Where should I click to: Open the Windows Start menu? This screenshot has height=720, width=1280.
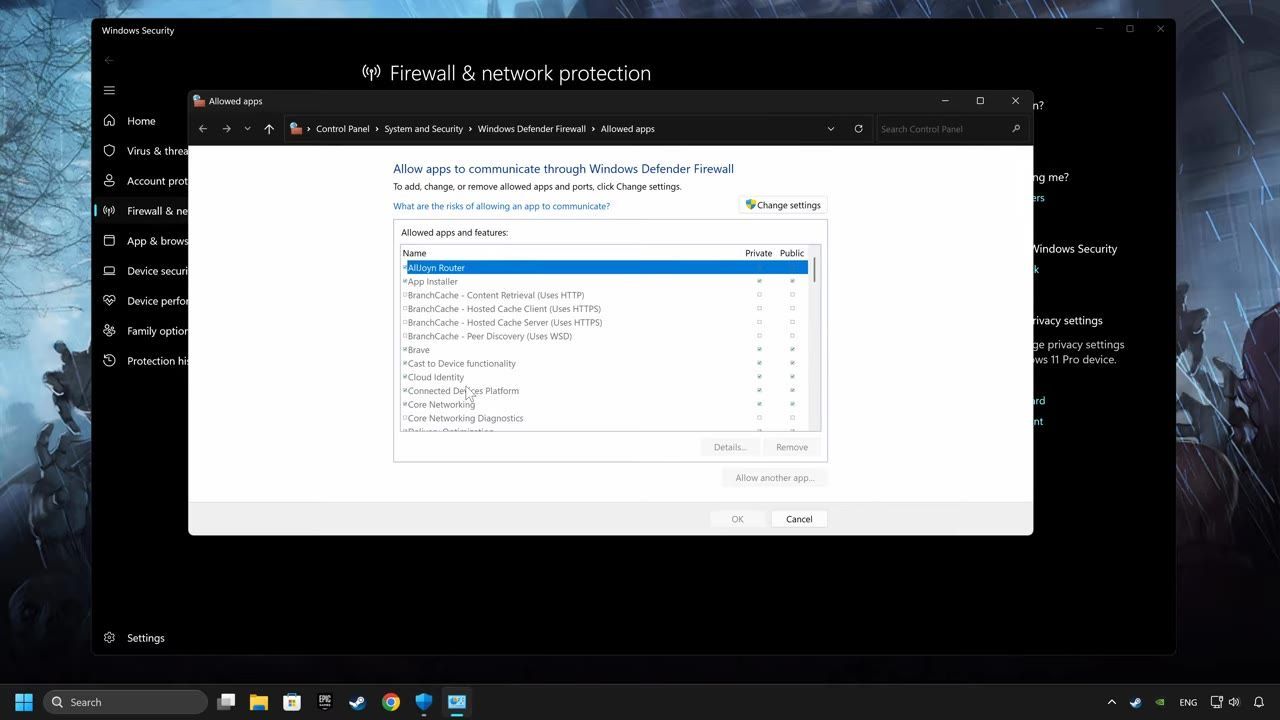[x=24, y=702]
